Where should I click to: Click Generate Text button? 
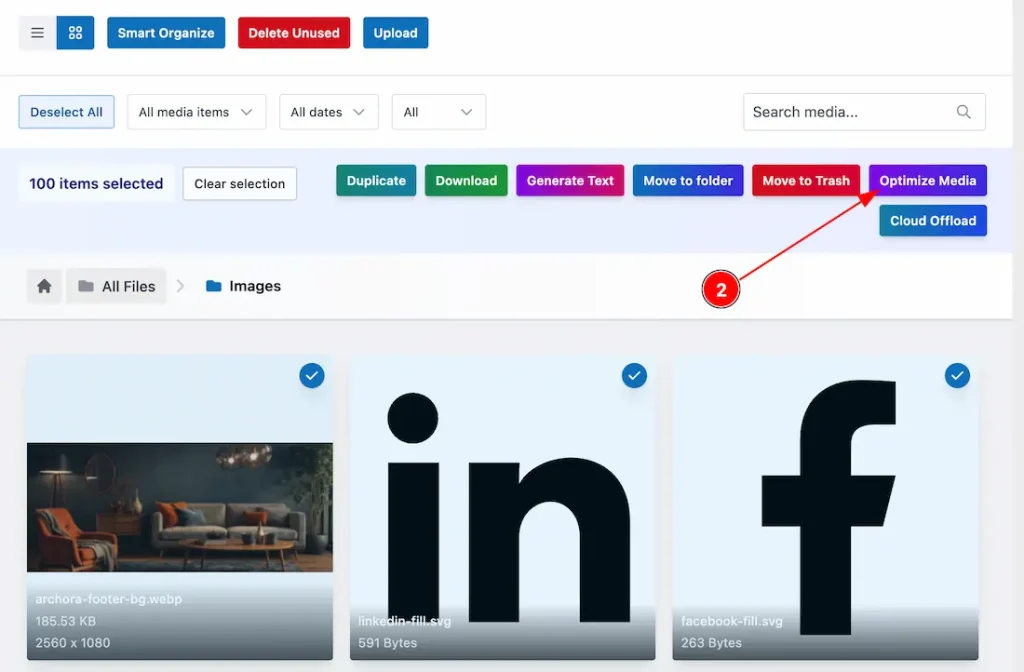570,180
